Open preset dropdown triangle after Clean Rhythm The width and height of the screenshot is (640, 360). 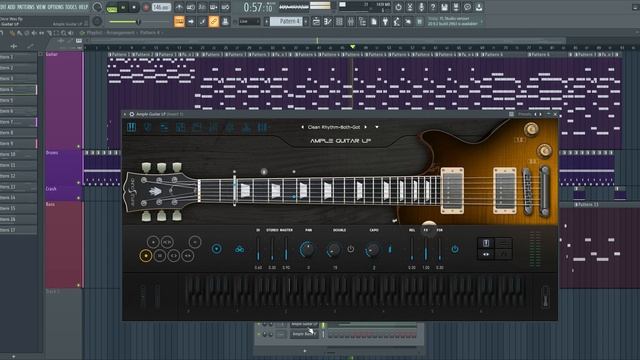(x=377, y=127)
